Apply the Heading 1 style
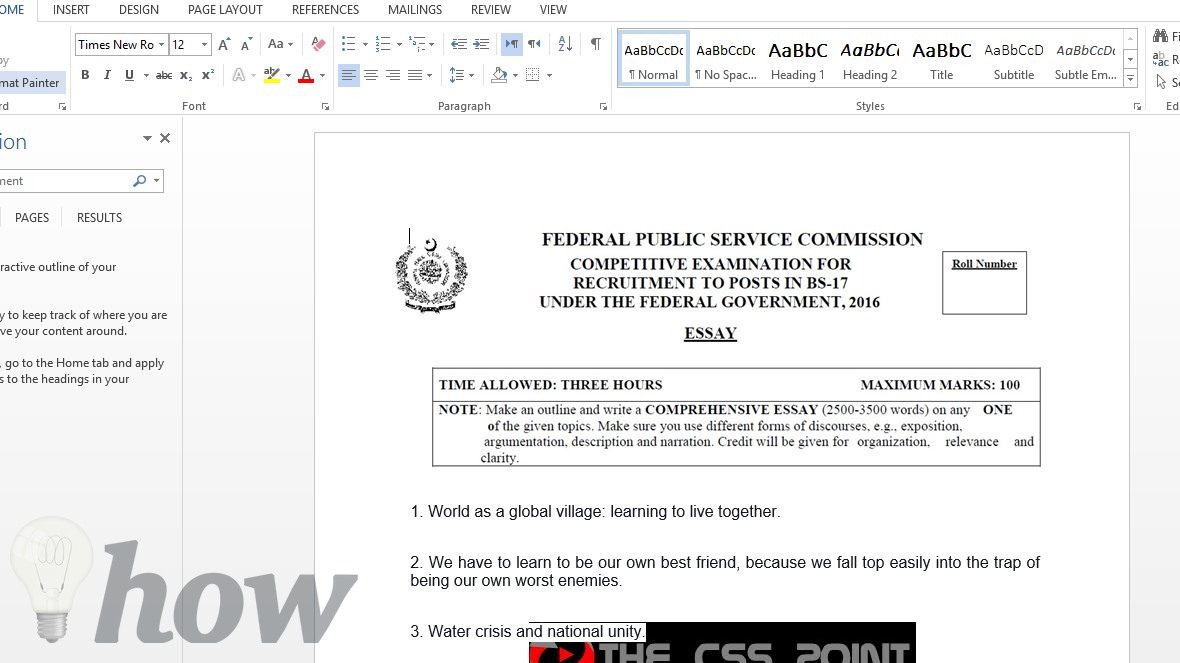This screenshot has width=1180, height=663. (798, 59)
